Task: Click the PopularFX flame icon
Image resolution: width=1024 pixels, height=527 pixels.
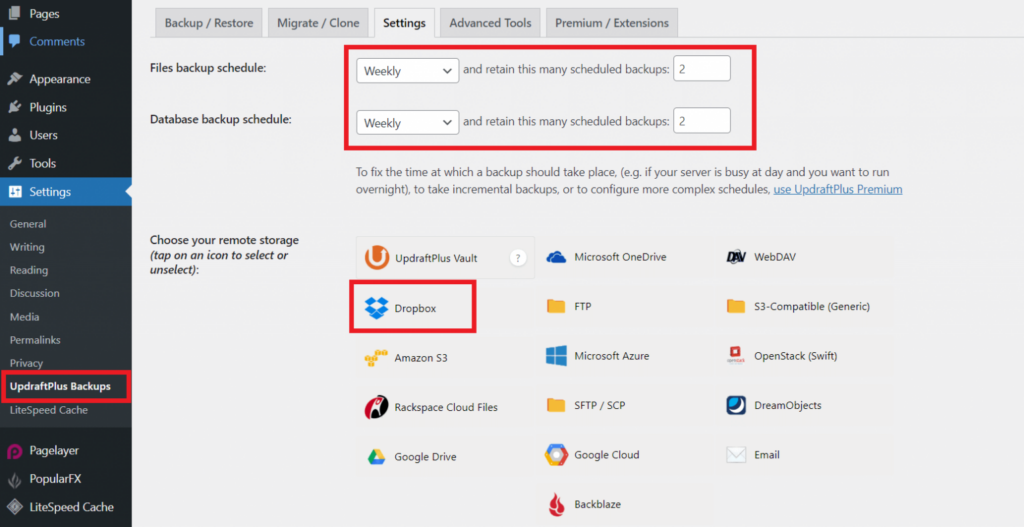Action: pos(14,479)
